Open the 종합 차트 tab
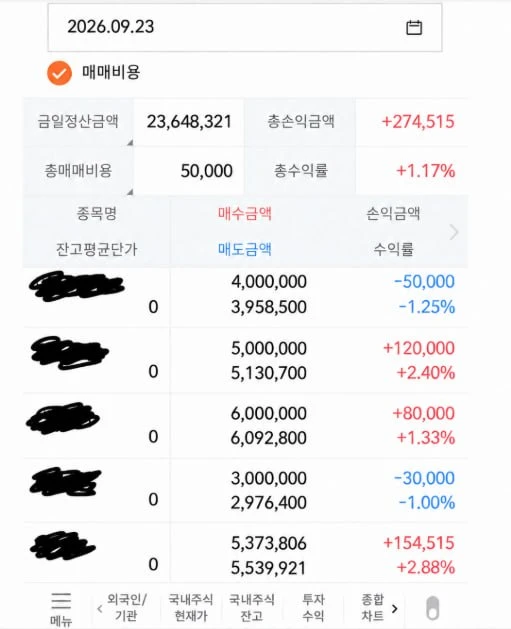The image size is (511, 629). point(373,607)
